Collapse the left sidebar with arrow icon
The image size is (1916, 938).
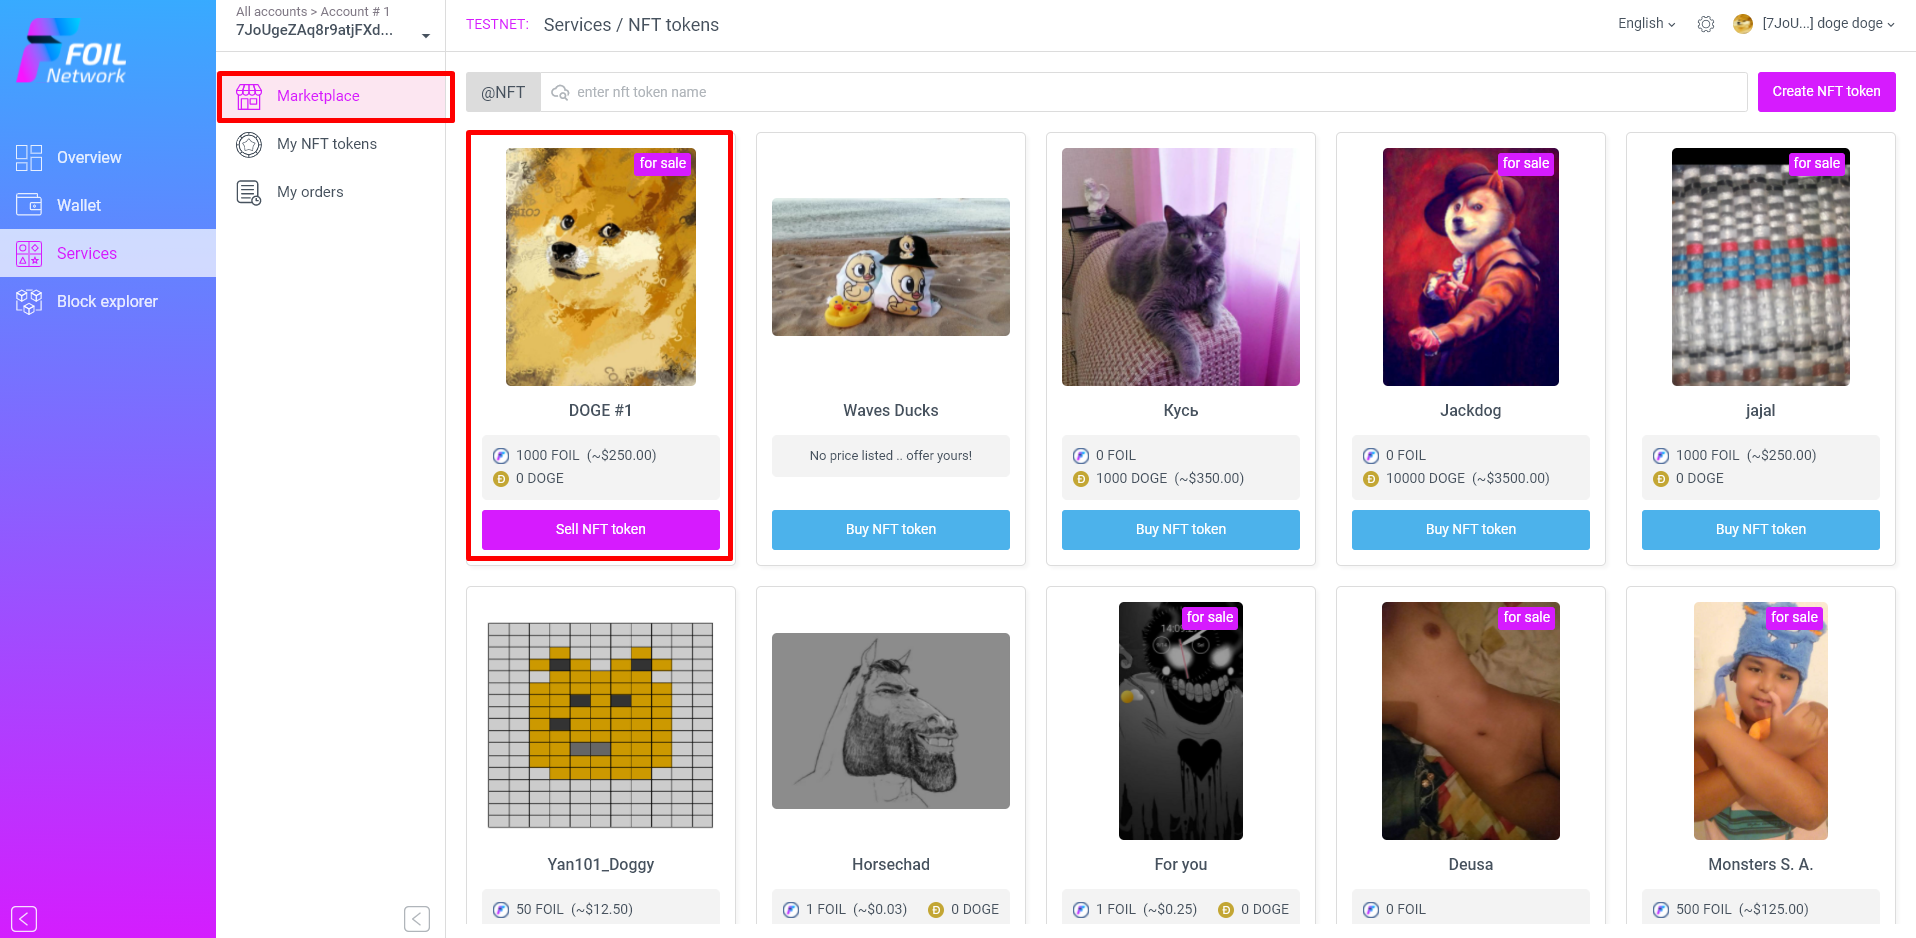(x=24, y=919)
